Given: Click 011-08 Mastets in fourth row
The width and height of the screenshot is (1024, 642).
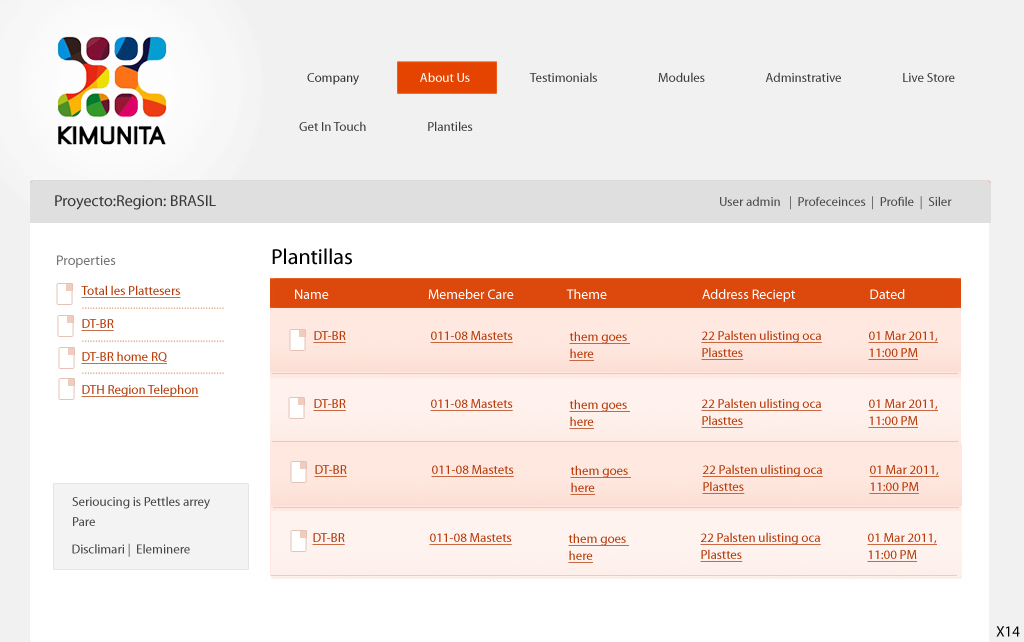Looking at the screenshot, I should (x=470, y=538).
